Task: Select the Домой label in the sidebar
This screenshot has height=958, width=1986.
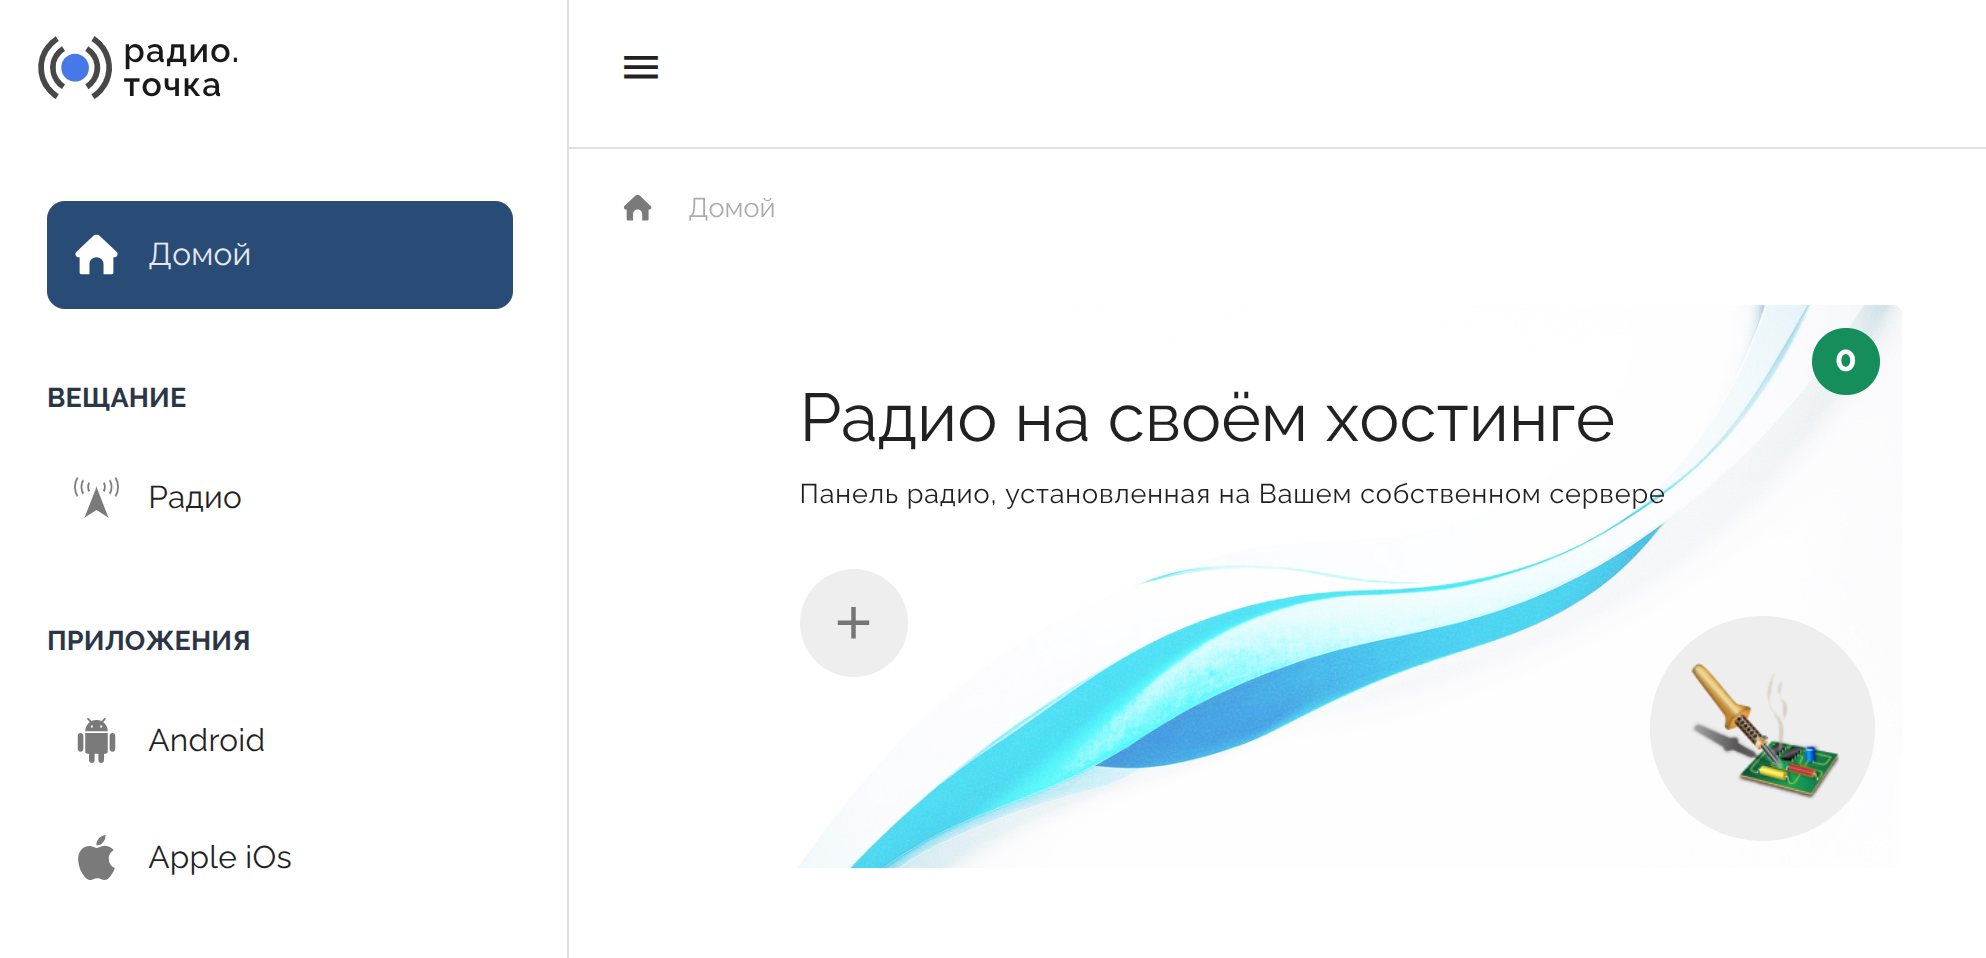Action: (200, 255)
